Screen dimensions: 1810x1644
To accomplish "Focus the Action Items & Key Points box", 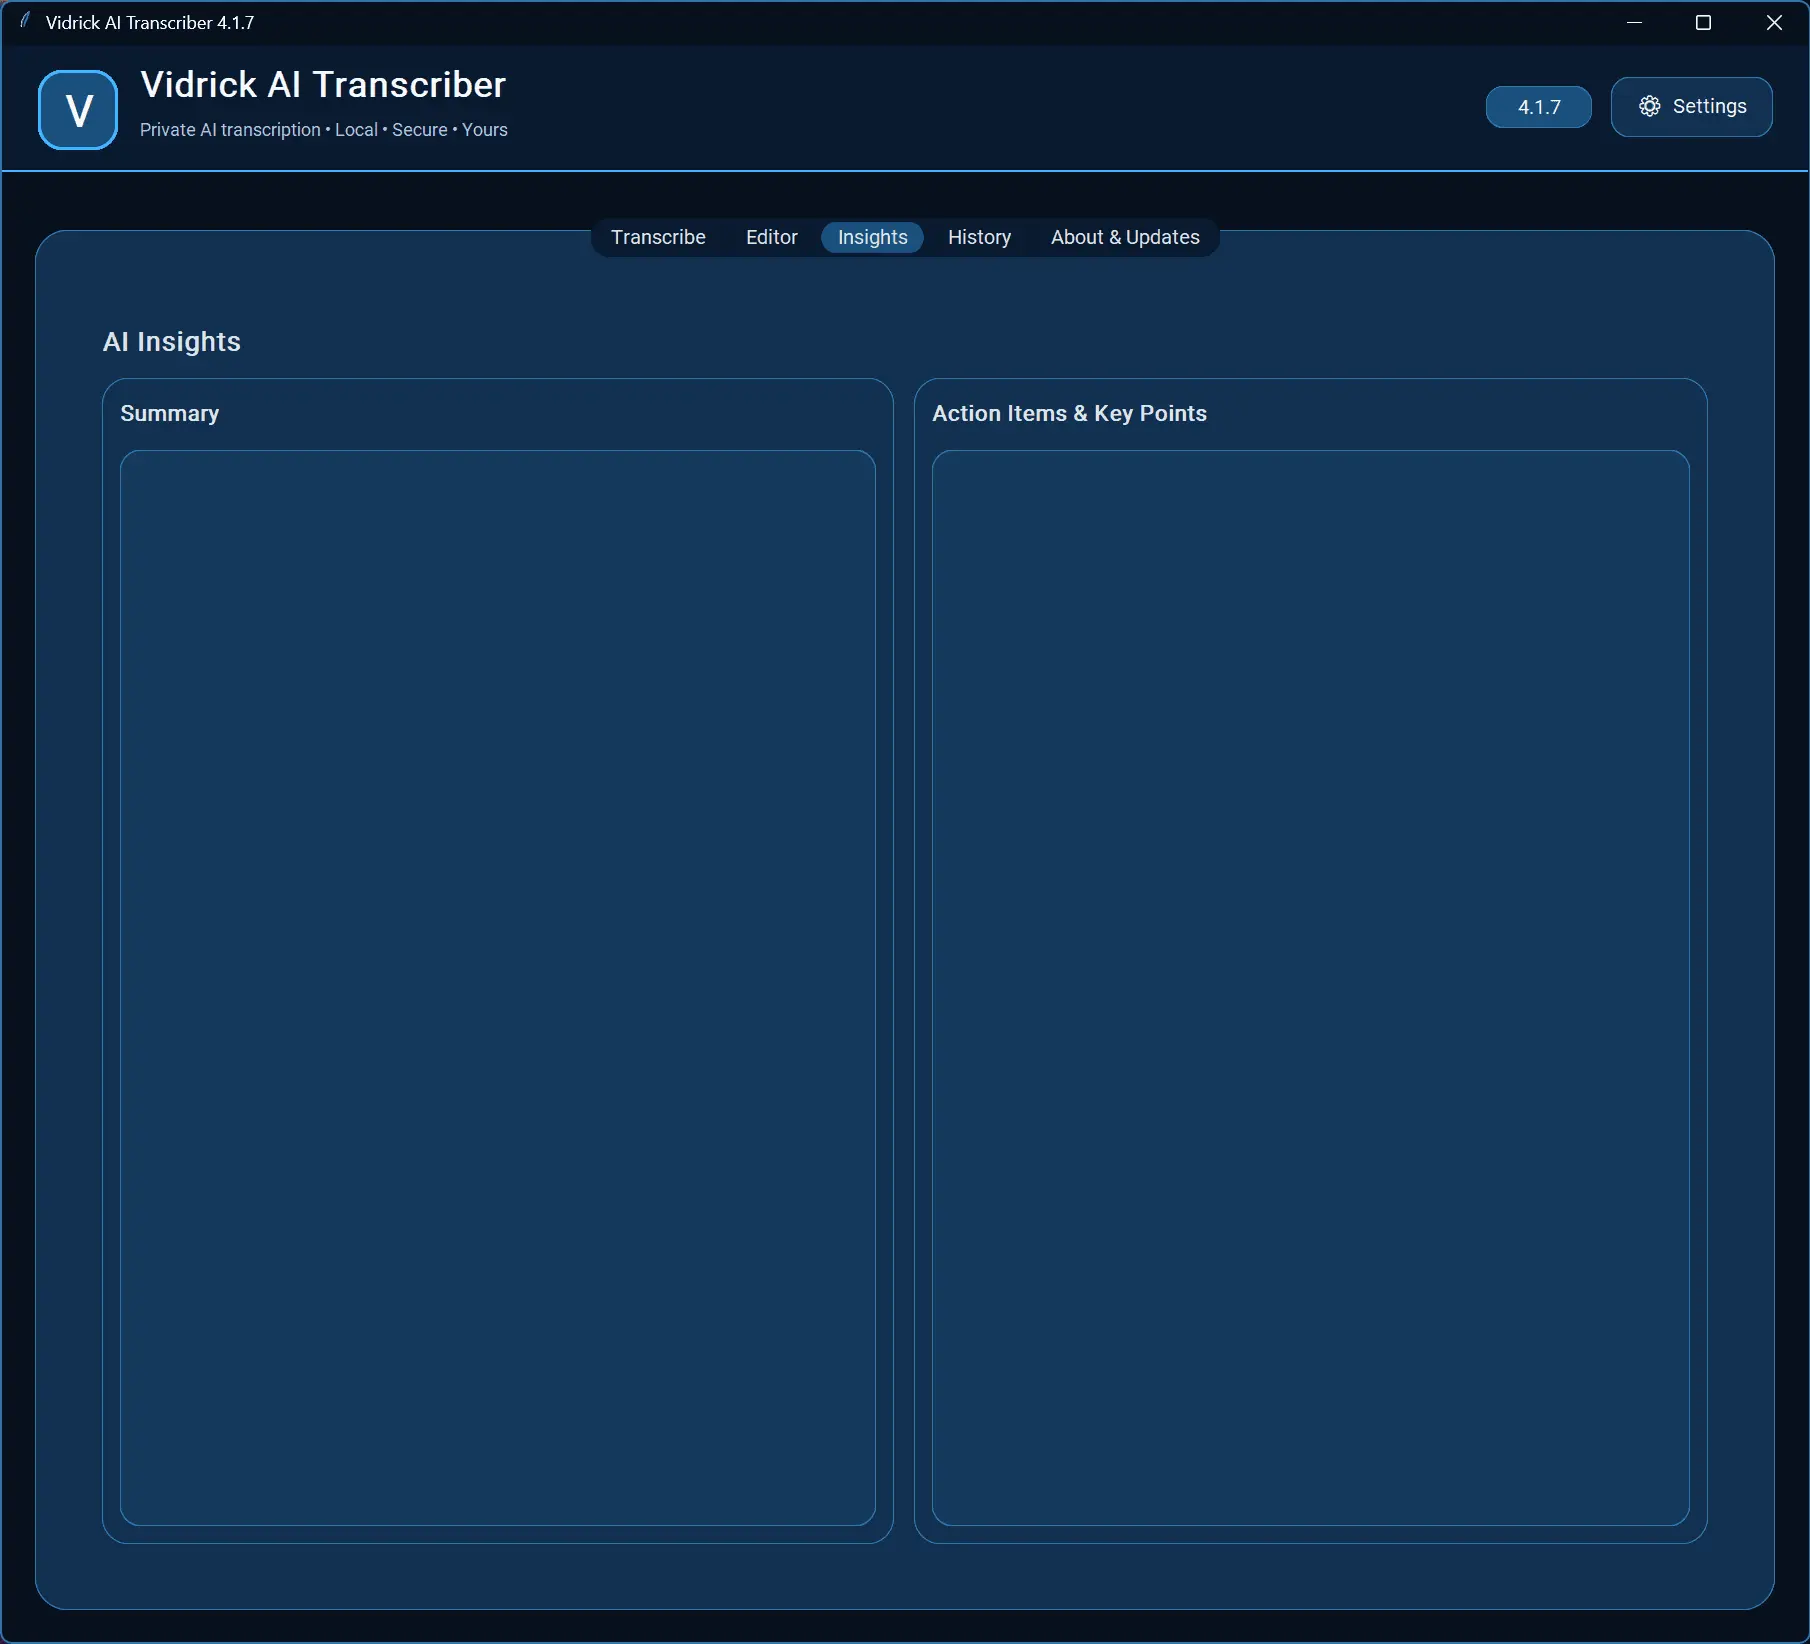I will (x=1310, y=987).
